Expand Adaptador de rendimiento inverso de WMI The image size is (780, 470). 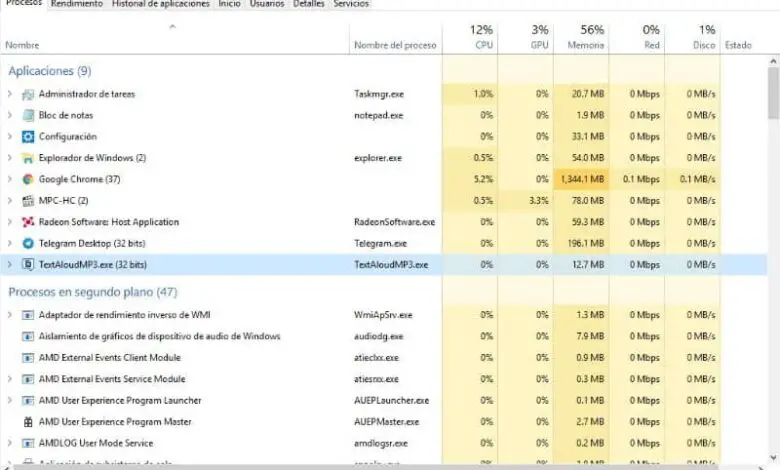(x=9, y=315)
